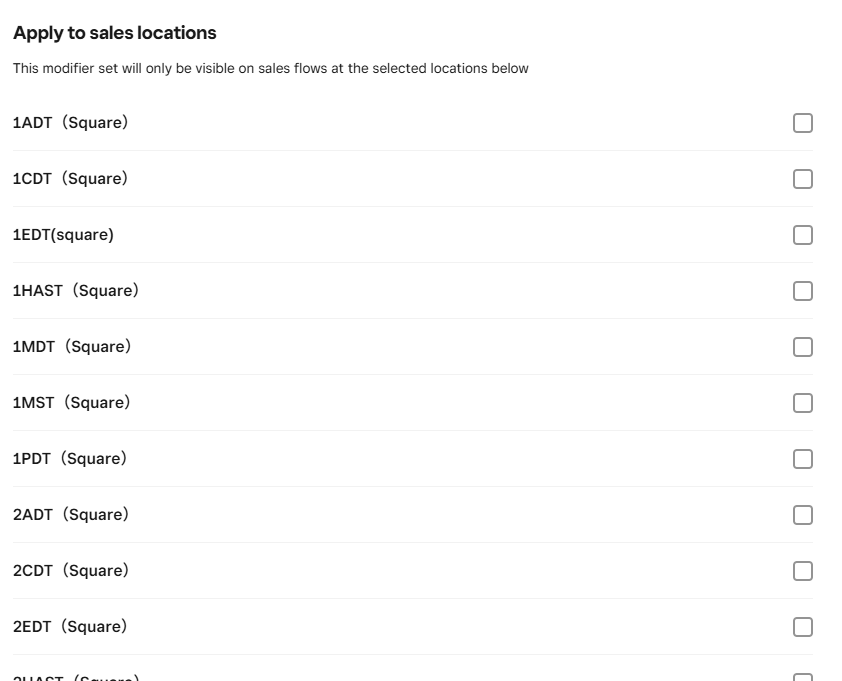Select the 1HAST (Square) checkbox
The image size is (842, 681).
(x=802, y=291)
